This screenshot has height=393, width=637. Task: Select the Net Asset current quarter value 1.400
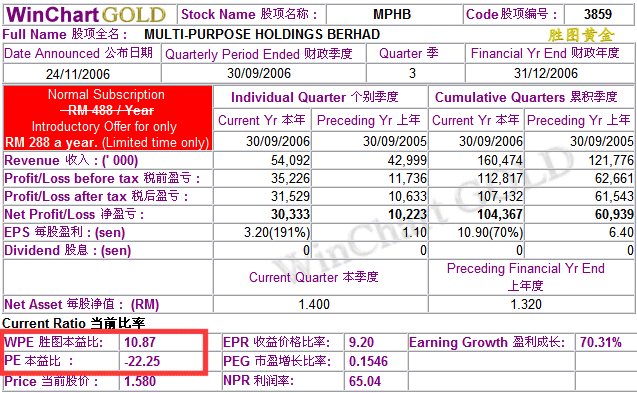[314, 304]
